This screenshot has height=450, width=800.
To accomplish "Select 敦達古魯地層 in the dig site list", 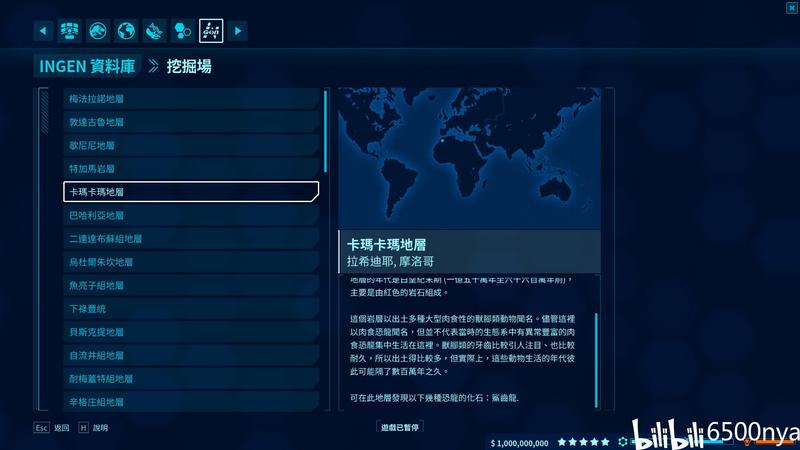I will click(191, 122).
